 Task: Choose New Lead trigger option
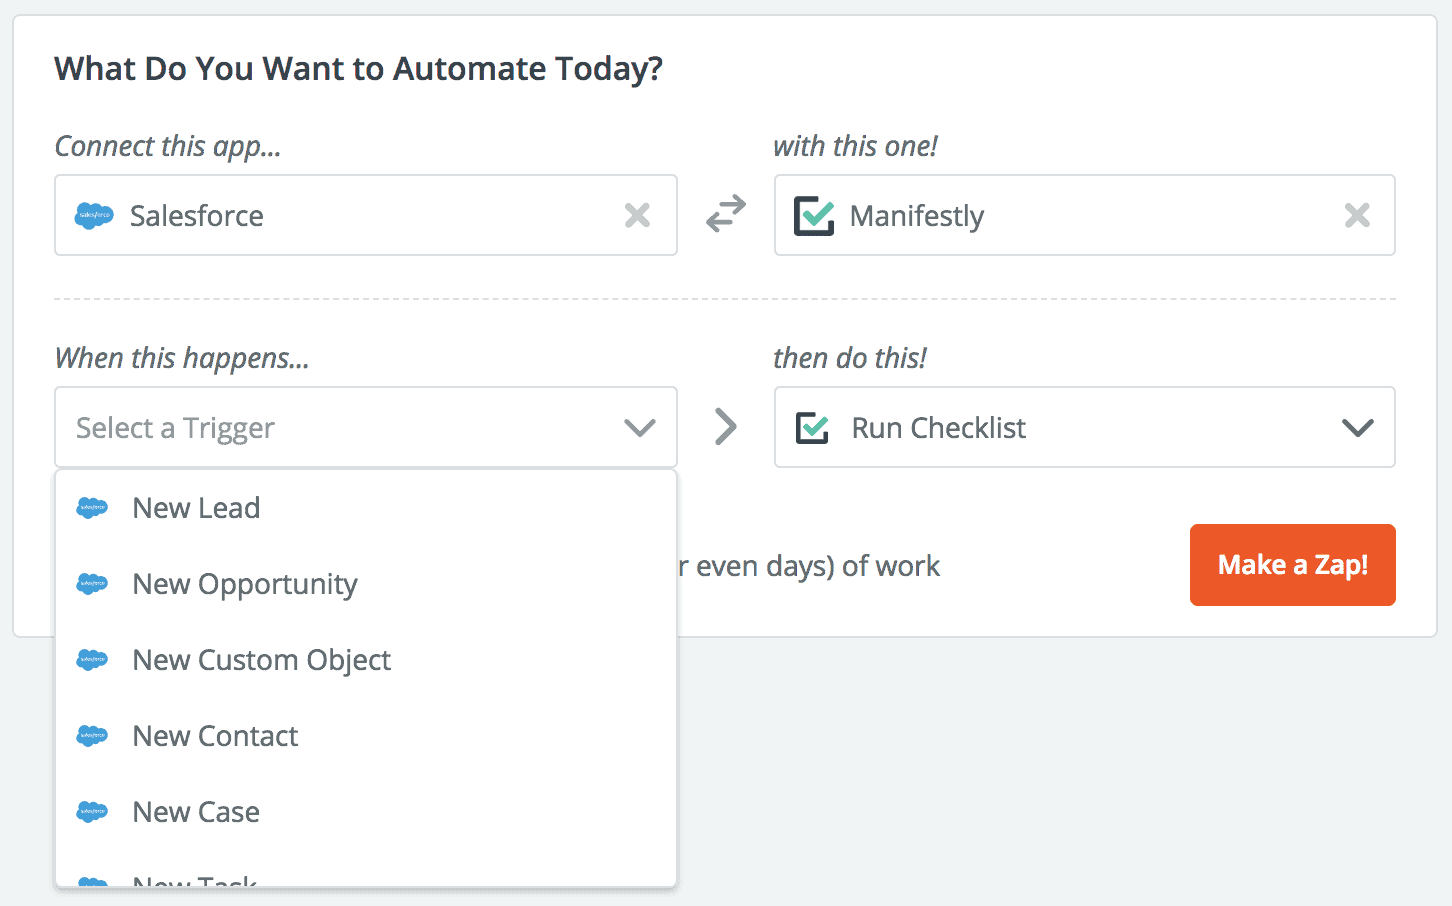[x=196, y=508]
